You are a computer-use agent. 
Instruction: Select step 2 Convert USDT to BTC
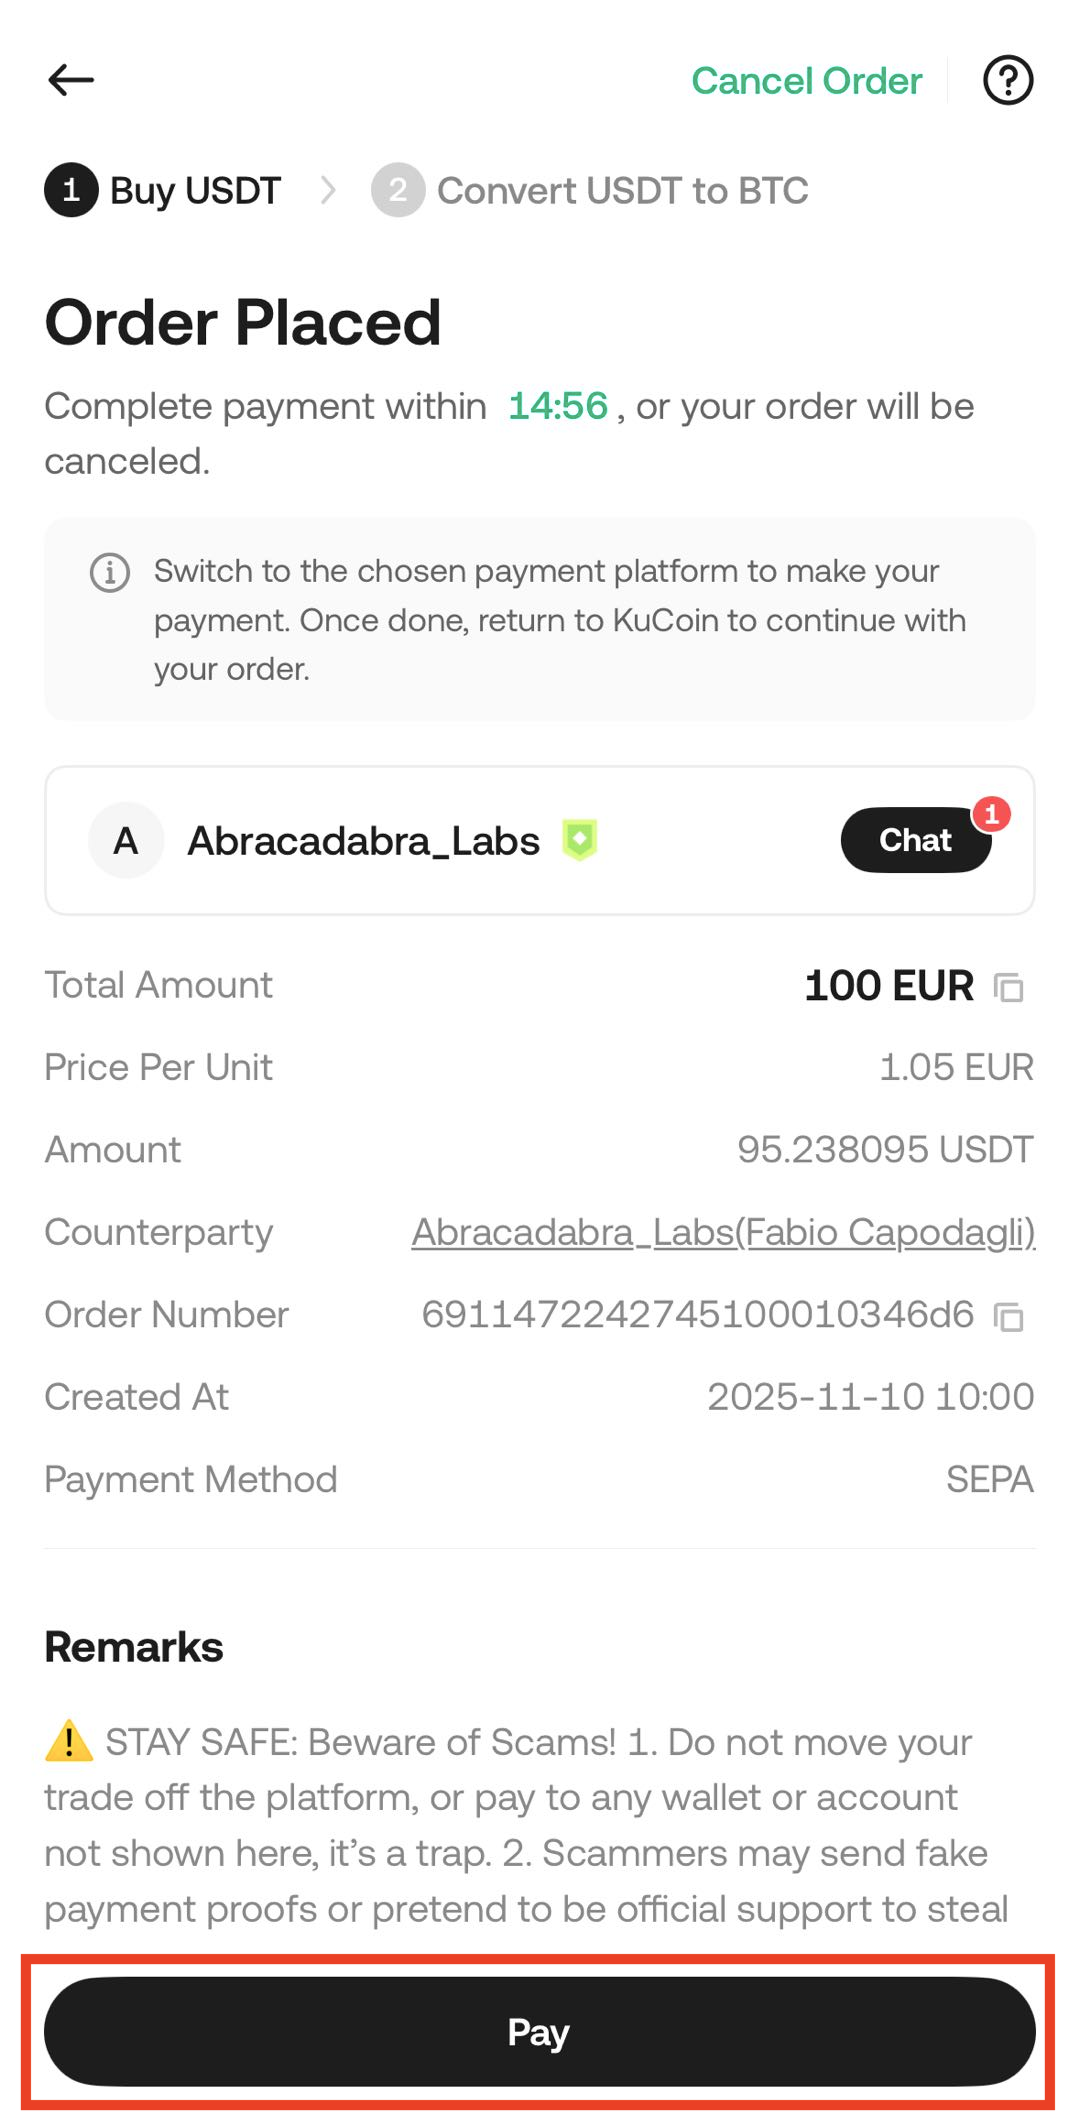tap(590, 190)
